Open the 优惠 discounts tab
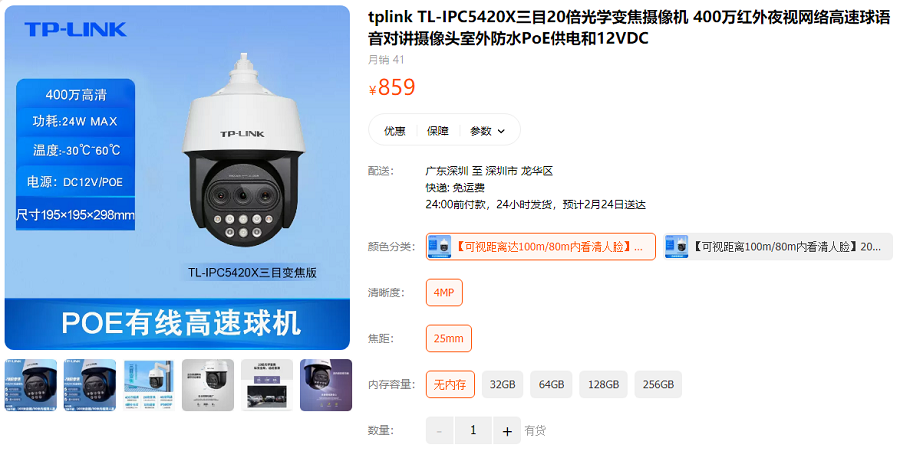This screenshot has height=451, width=900. coord(394,131)
